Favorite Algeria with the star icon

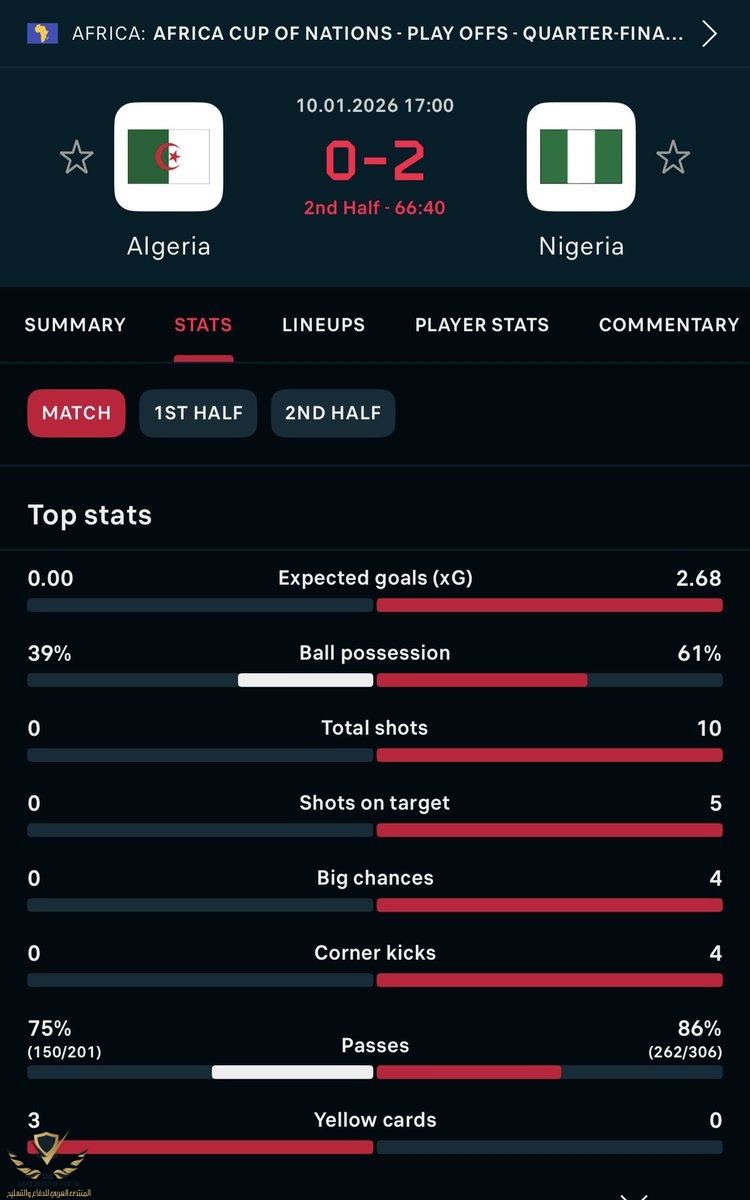pyautogui.click(x=77, y=158)
